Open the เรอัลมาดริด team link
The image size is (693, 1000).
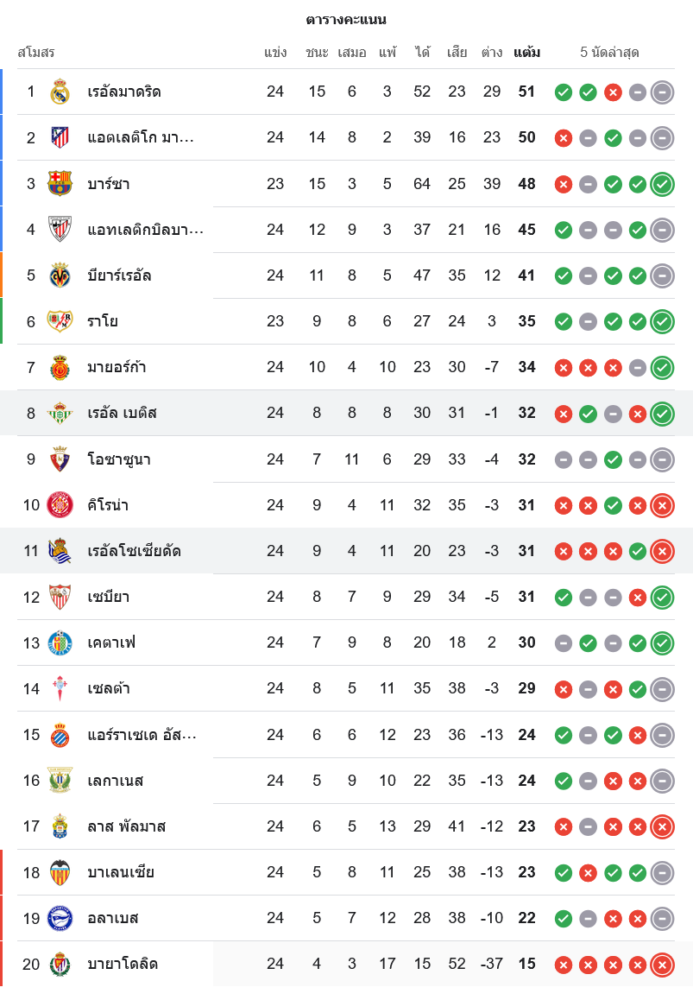pyautogui.click(x=124, y=92)
